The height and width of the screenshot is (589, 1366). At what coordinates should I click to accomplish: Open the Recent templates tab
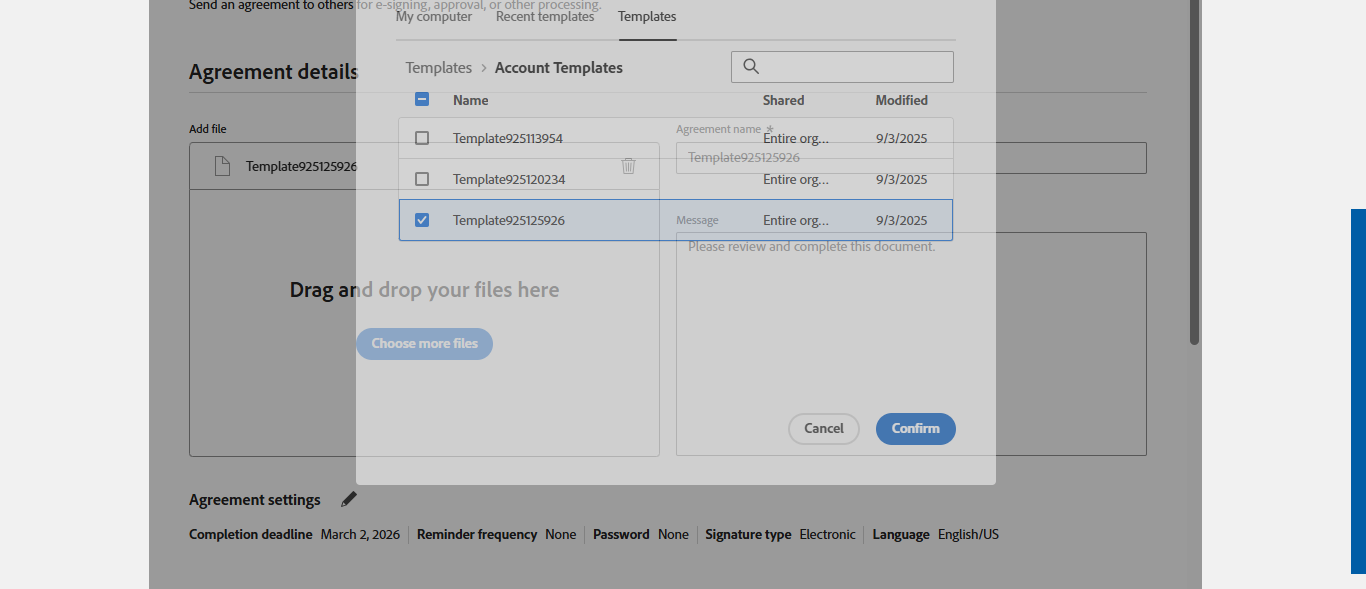coord(545,17)
